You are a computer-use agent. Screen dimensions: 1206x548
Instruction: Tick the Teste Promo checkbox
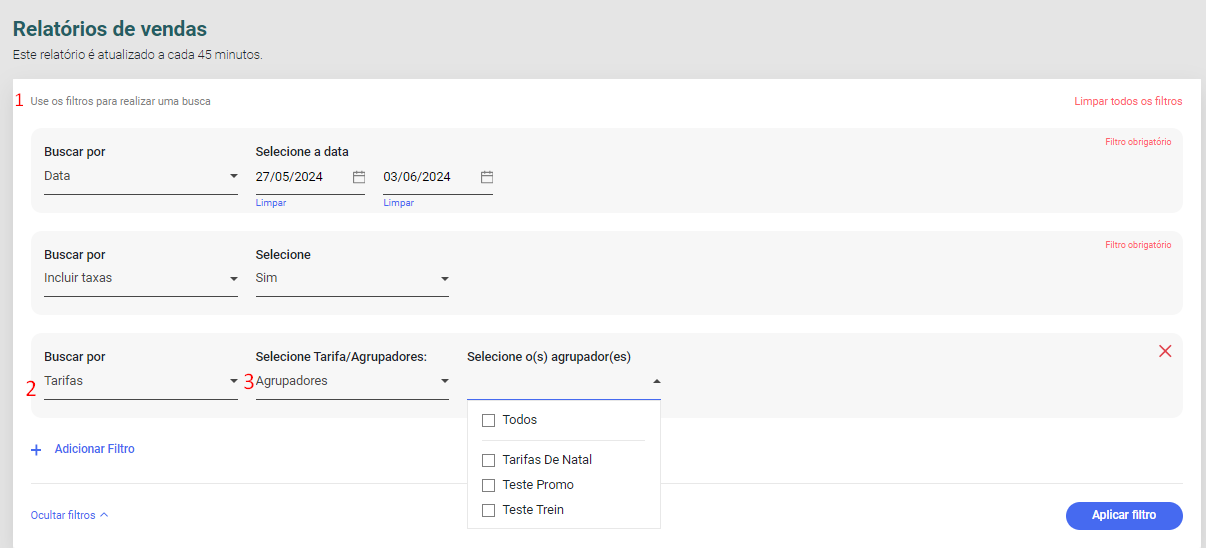pos(489,485)
